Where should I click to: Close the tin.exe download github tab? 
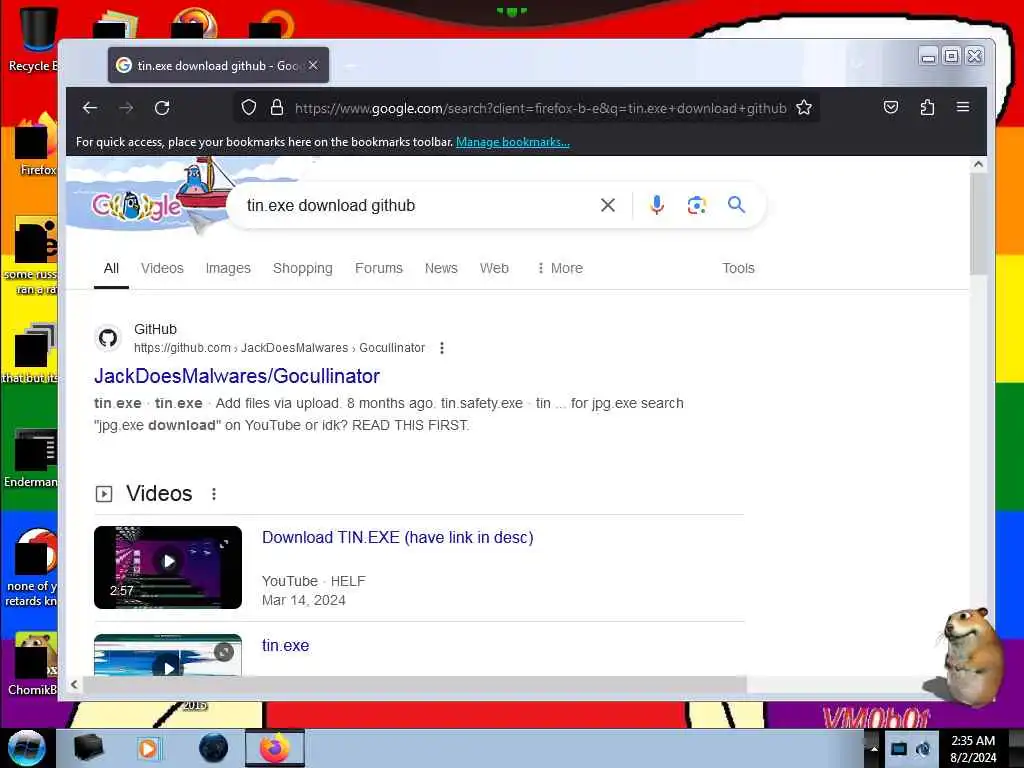click(x=313, y=65)
